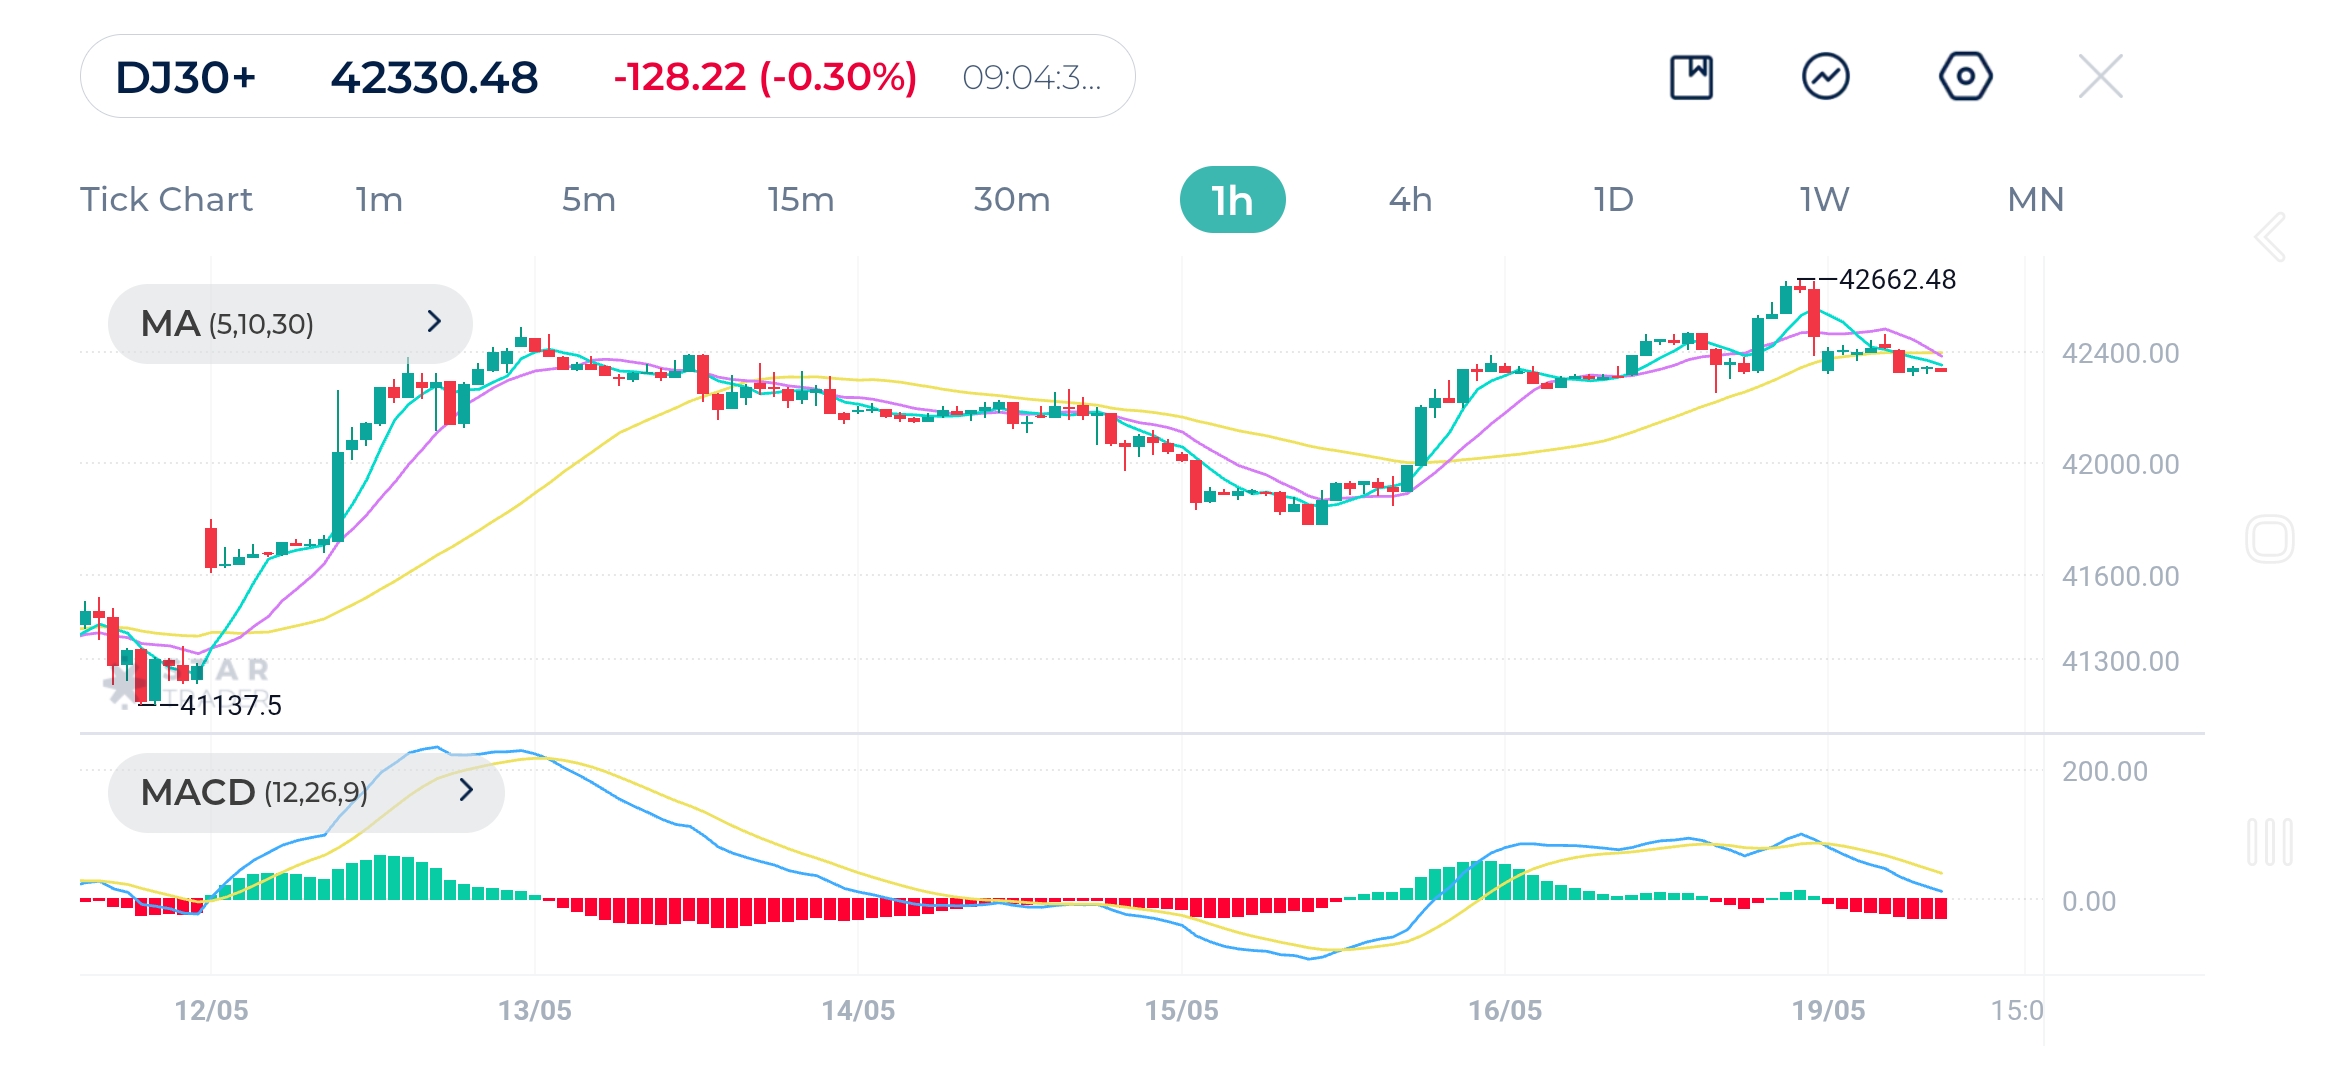Expand the MACD (12,26,9) indicator chevron
Screen dimensions: 2340x1080
[x=466, y=791]
